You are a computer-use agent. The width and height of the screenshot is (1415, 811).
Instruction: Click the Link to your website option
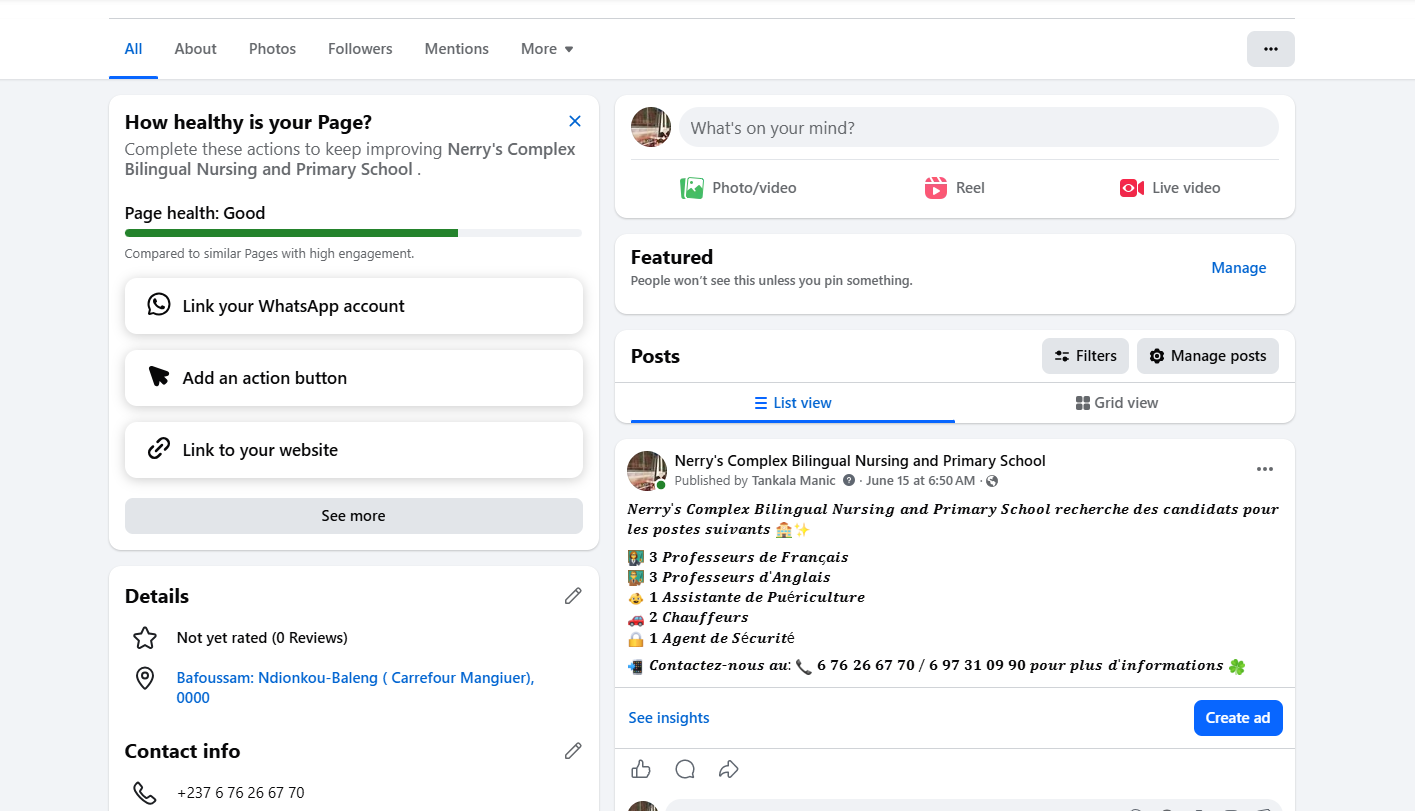click(354, 450)
